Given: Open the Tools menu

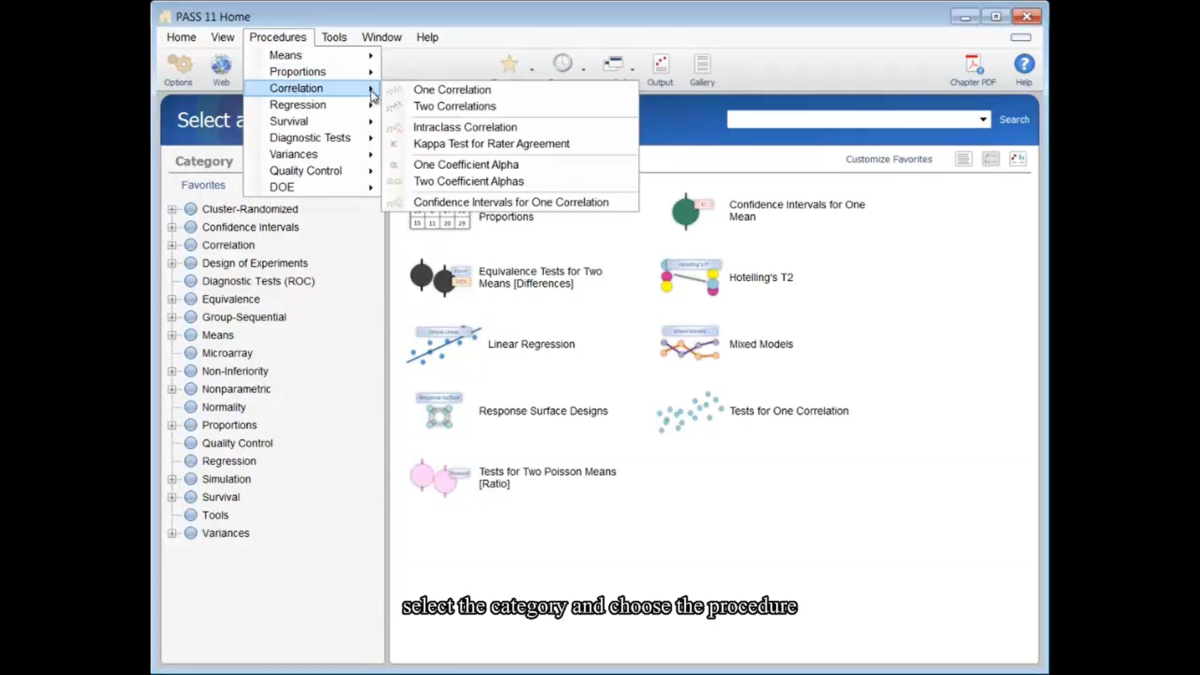Looking at the screenshot, I should 334,37.
